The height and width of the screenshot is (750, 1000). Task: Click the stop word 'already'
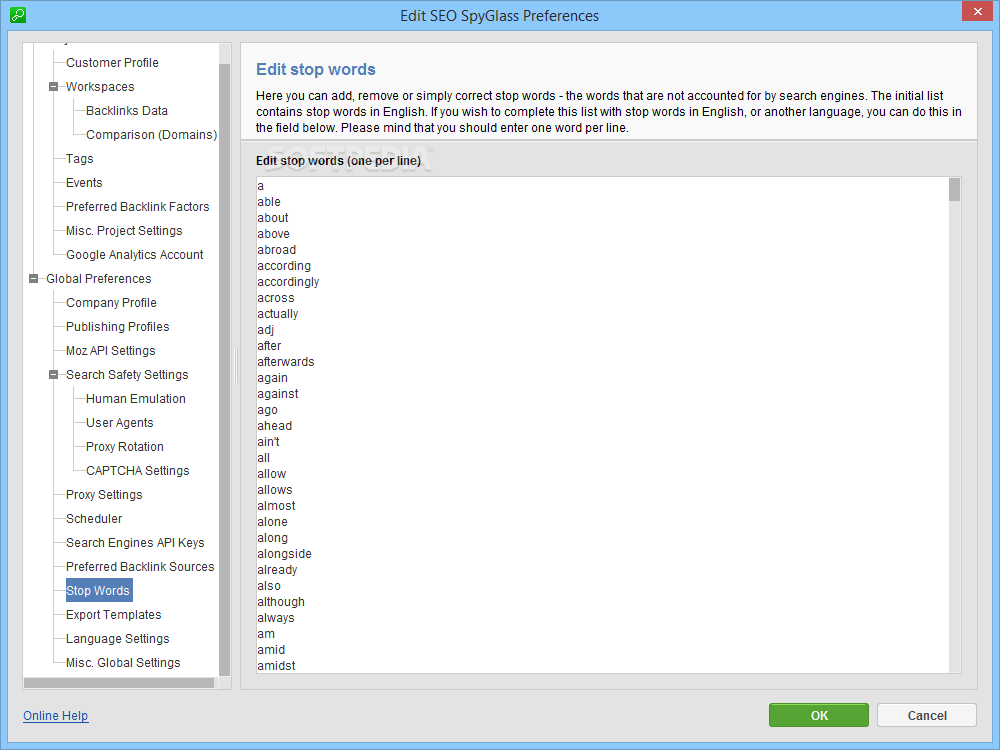coord(277,570)
